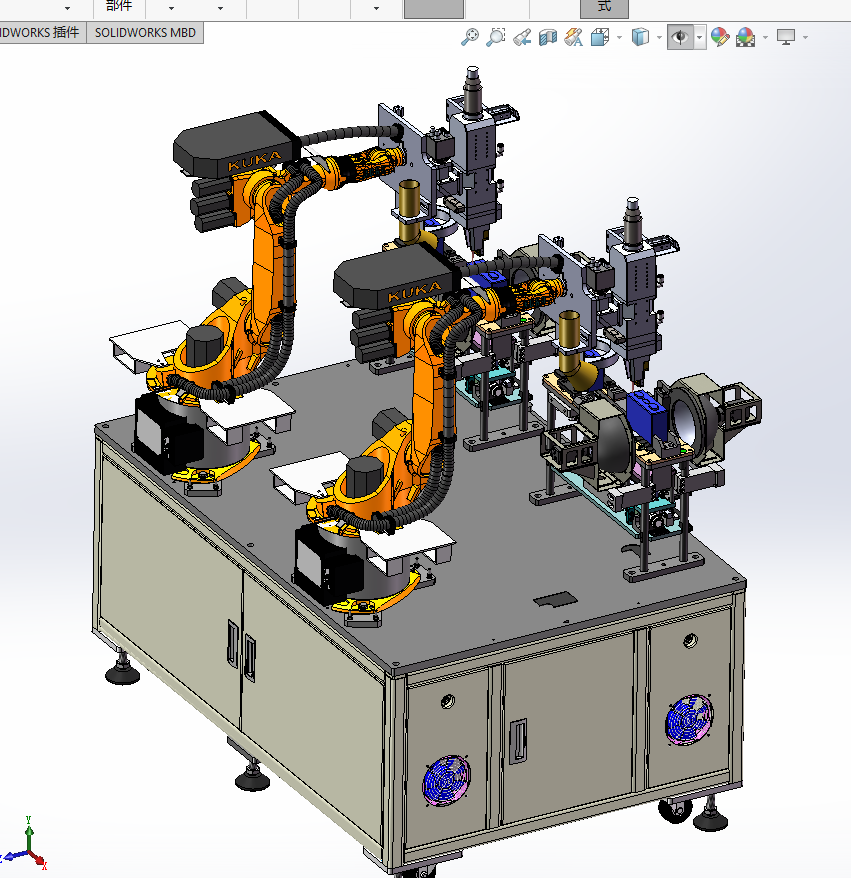Return to the Previous View
The width and height of the screenshot is (851, 878).
tap(522, 38)
